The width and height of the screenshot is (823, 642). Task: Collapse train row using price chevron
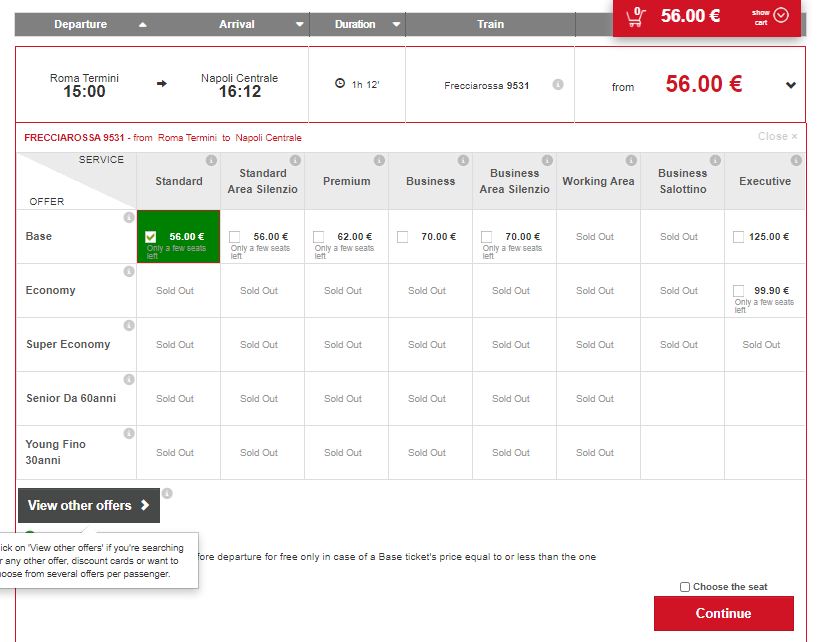pyautogui.click(x=791, y=86)
